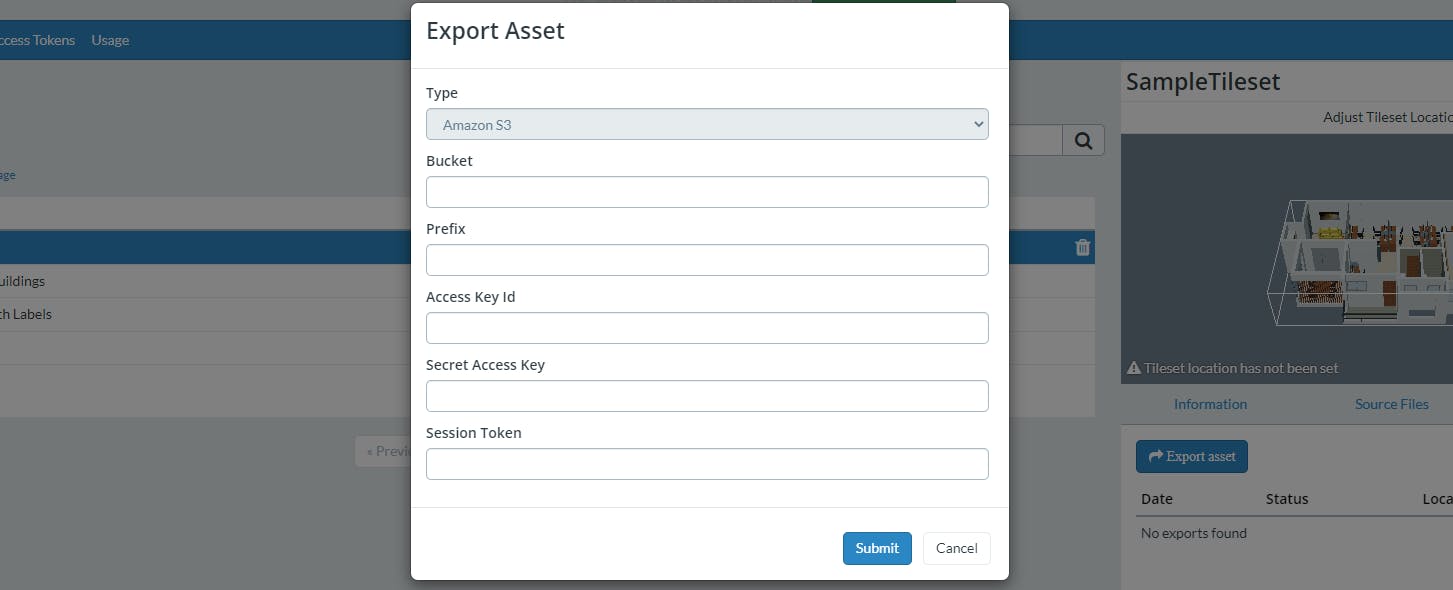Click the Export asset button
The width and height of the screenshot is (1453, 590).
(x=1191, y=456)
